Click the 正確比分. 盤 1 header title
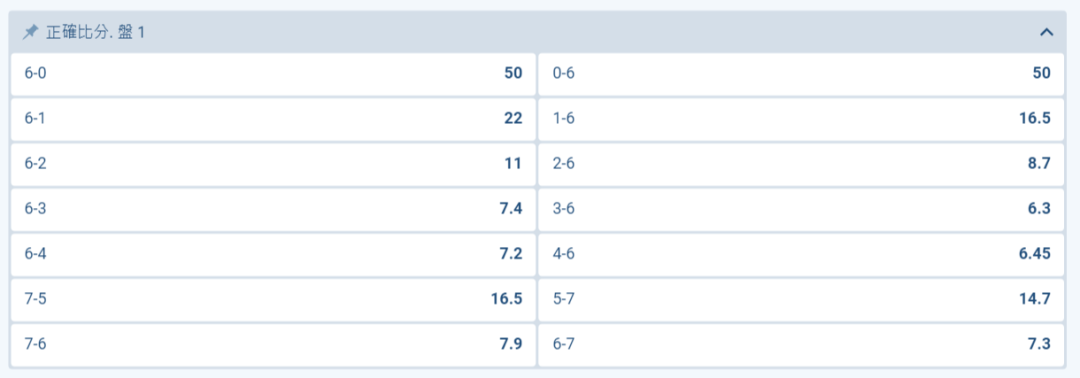 coord(95,32)
